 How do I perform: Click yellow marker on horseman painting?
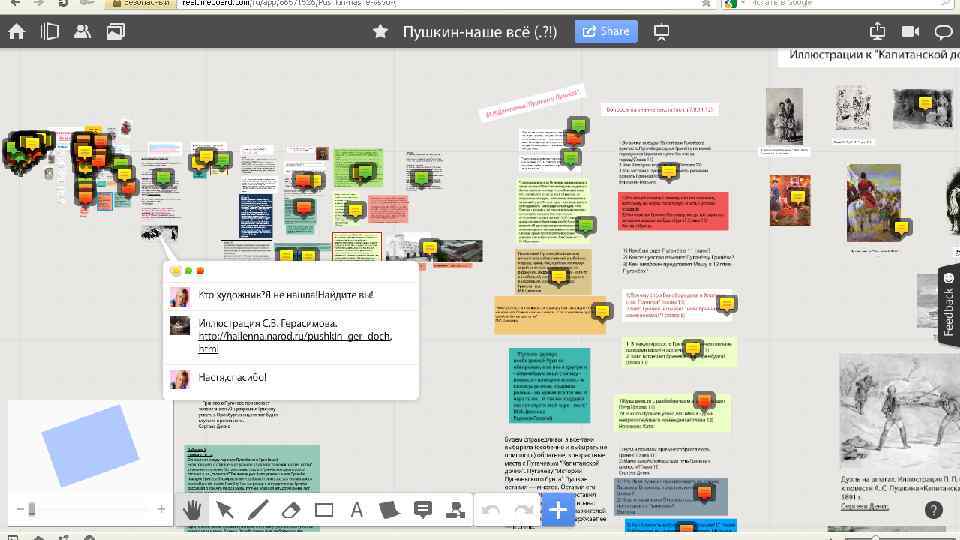pos(901,228)
